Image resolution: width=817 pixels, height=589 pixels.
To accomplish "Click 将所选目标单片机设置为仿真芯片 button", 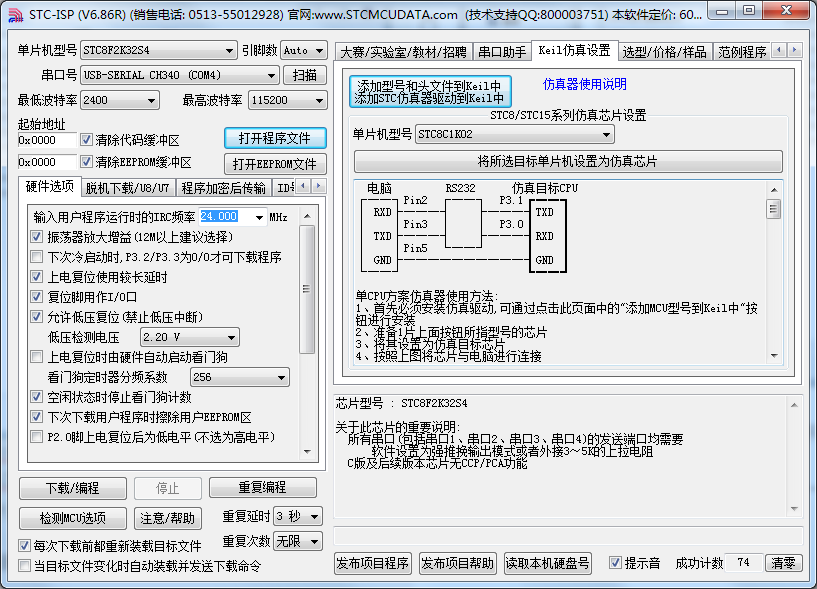I will pyautogui.click(x=568, y=162).
